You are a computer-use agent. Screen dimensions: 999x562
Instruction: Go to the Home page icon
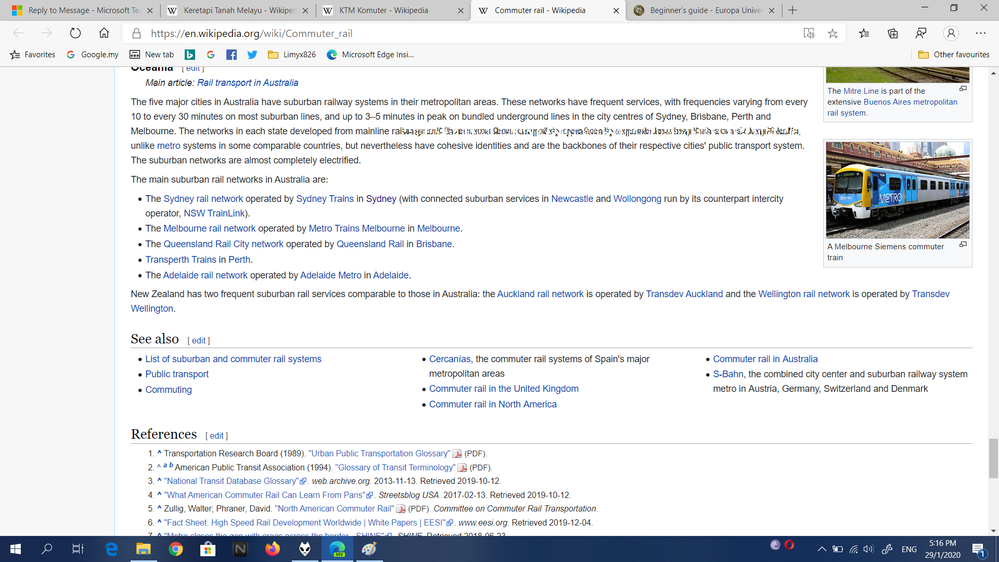(x=104, y=33)
